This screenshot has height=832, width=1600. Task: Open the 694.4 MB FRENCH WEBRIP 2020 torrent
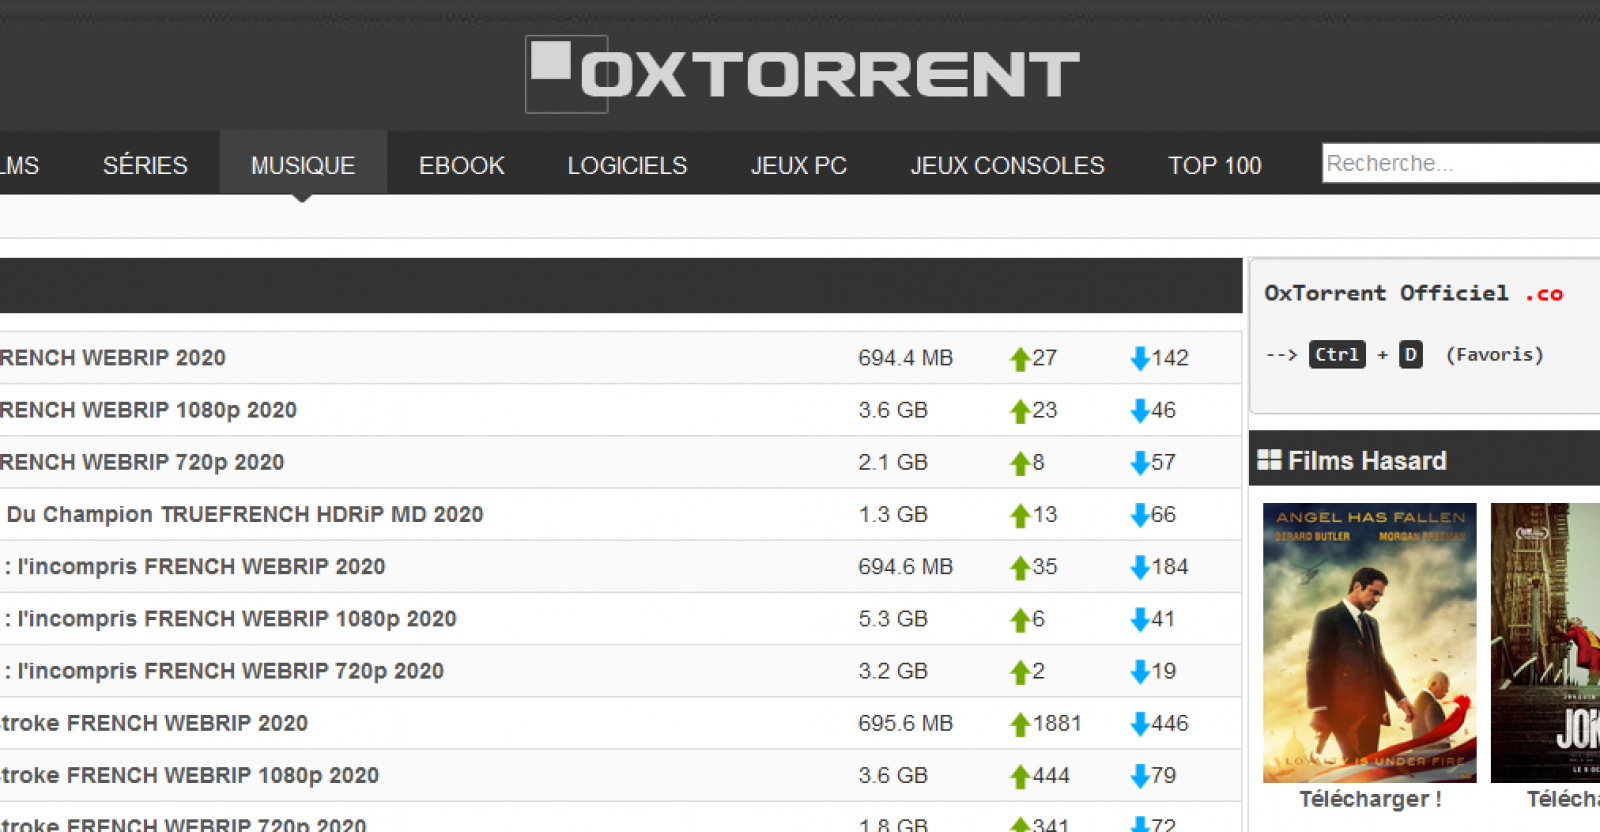113,358
